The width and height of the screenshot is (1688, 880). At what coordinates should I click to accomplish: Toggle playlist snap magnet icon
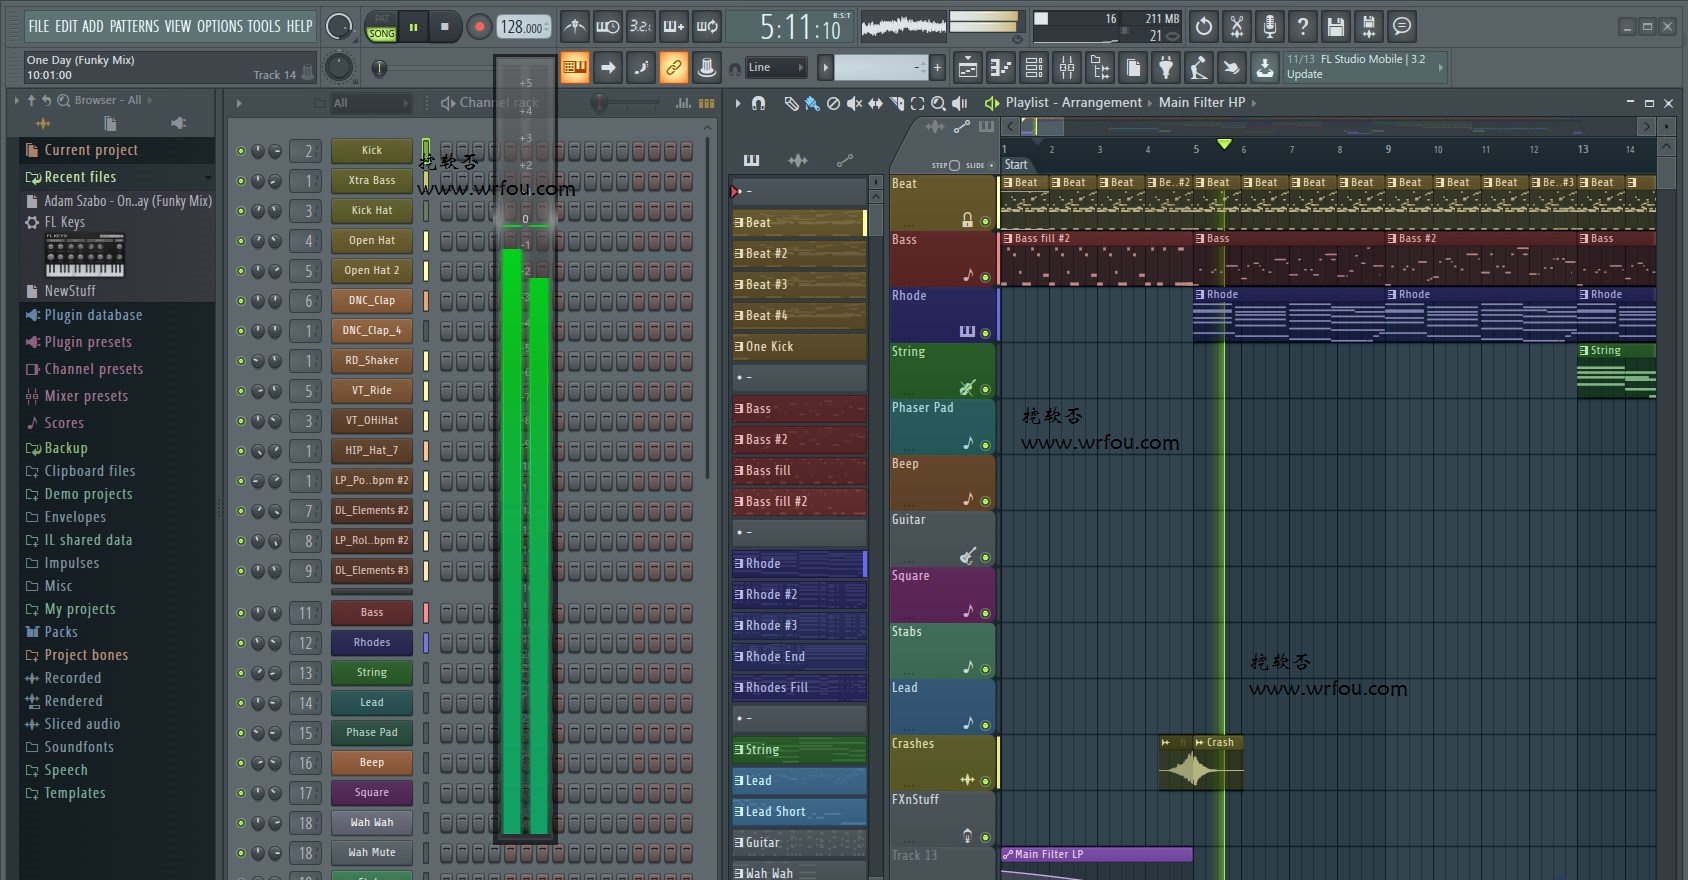tap(759, 103)
